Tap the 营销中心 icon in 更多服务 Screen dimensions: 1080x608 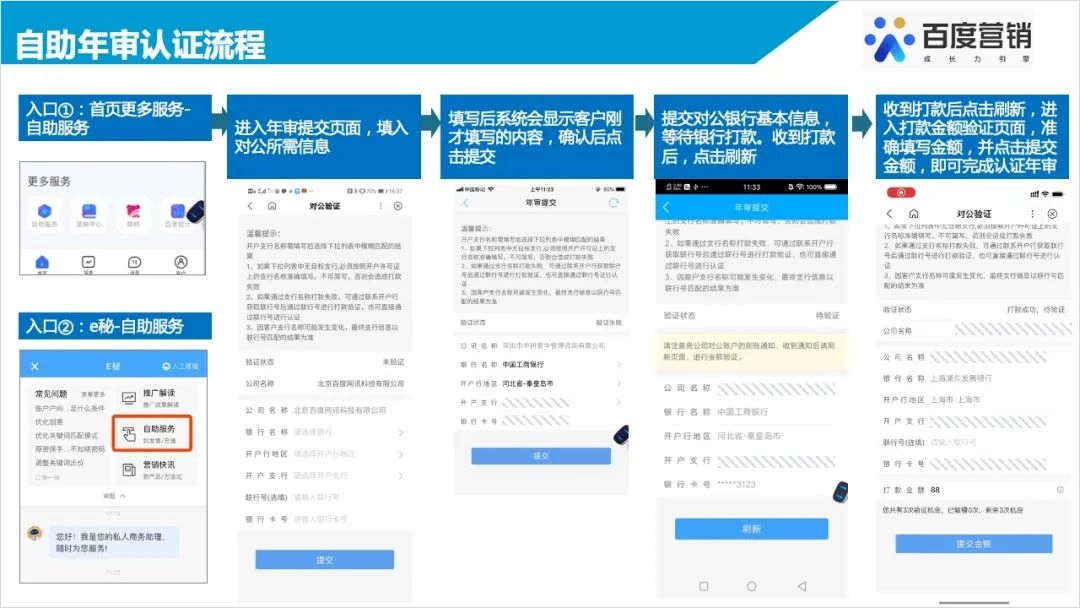tap(88, 212)
